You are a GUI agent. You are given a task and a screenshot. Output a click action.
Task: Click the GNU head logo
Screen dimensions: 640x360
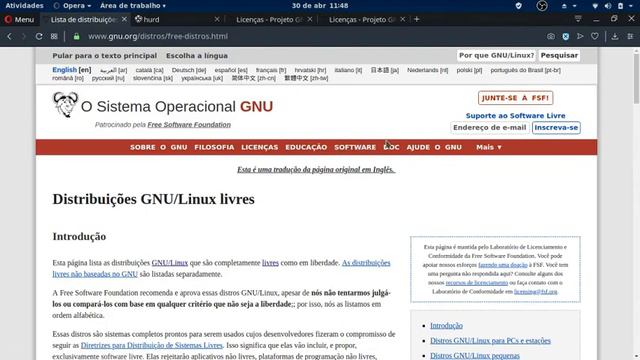pyautogui.click(x=65, y=105)
